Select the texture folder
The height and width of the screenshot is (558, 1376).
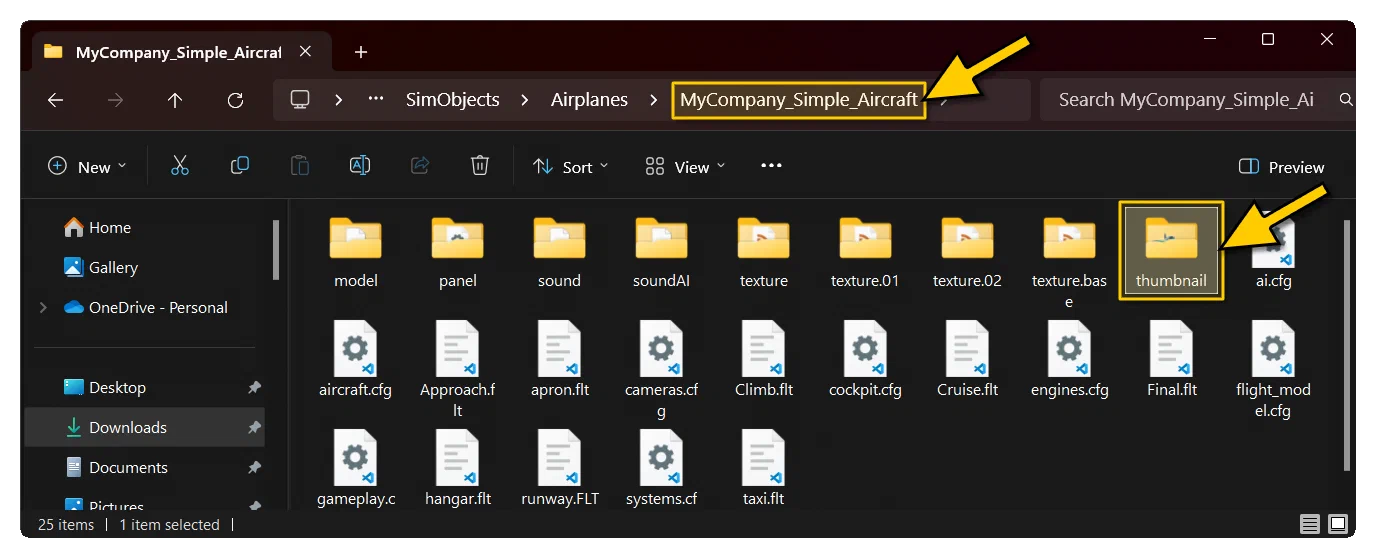pos(764,253)
